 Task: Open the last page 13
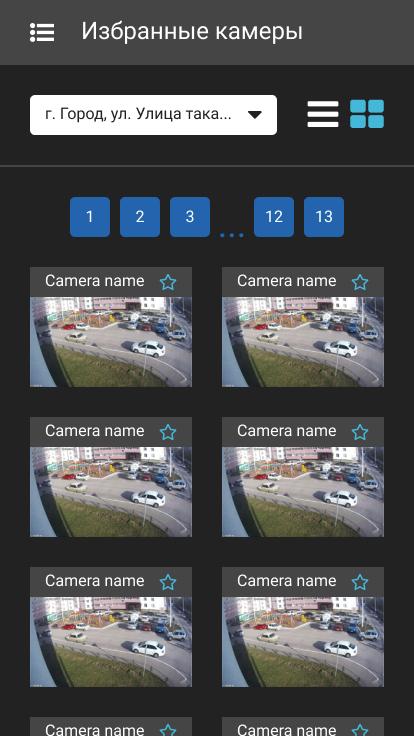point(324,217)
